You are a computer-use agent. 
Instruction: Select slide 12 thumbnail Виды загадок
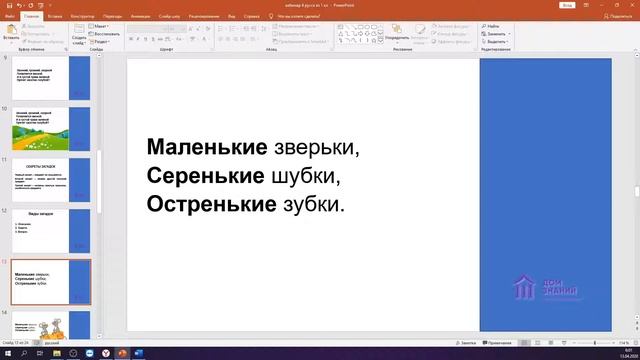point(51,231)
